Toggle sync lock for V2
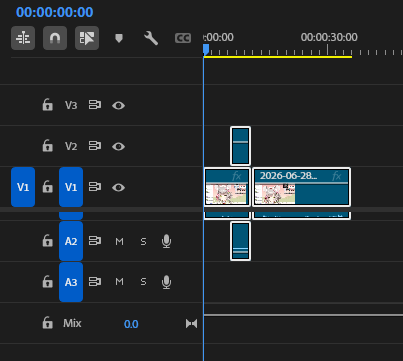This screenshot has height=361, width=403. click(95, 146)
